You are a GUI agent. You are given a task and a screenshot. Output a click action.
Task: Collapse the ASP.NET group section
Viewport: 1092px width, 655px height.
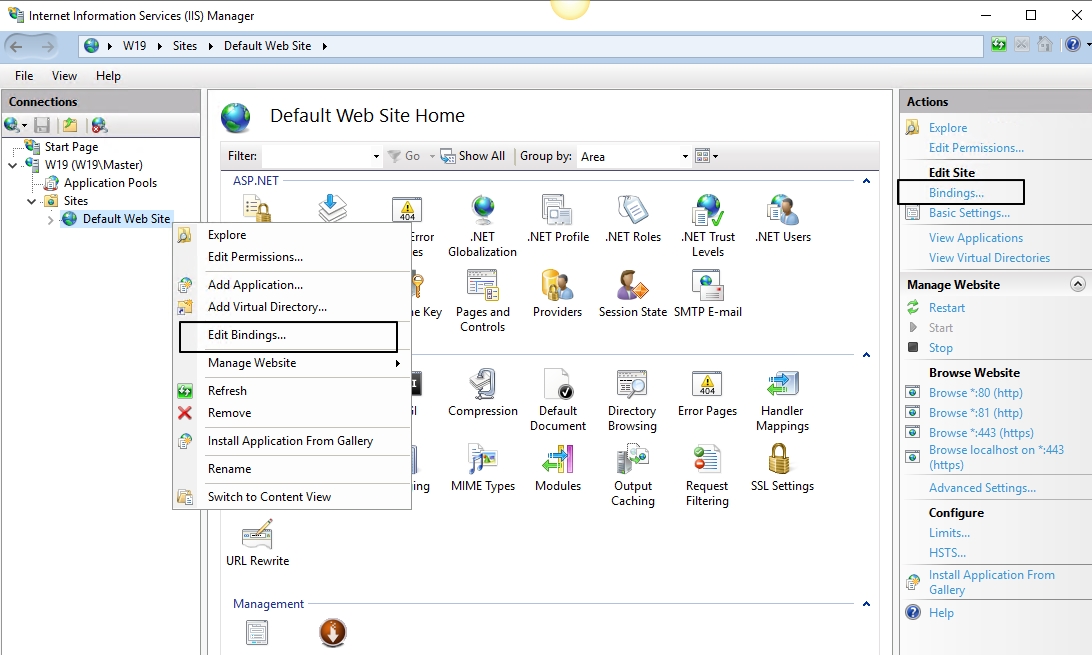pos(865,181)
